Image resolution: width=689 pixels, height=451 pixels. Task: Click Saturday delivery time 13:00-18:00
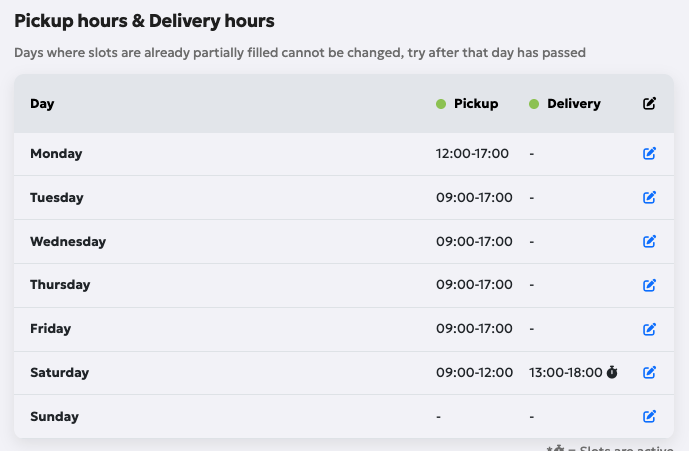click(x=565, y=372)
